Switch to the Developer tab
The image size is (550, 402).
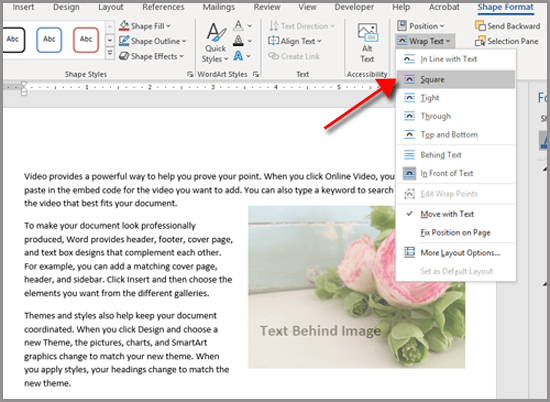click(x=354, y=7)
